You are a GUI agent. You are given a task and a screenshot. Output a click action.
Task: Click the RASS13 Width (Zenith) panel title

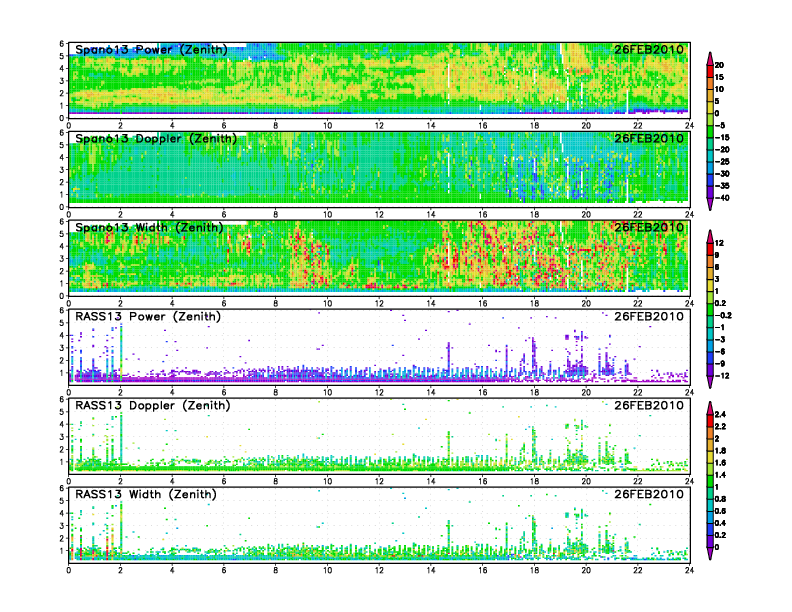146,494
